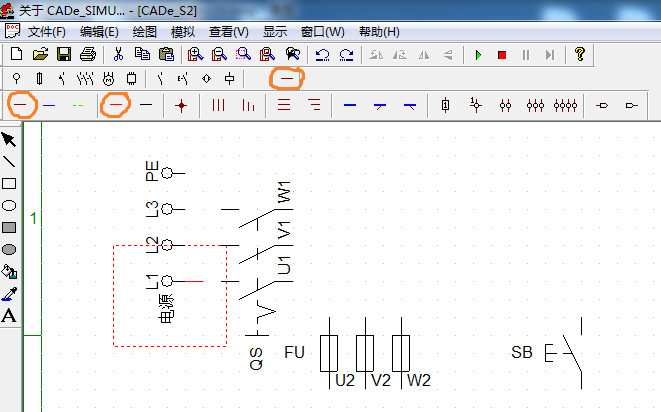The image size is (661, 412).
Task: Open help with the yellow question mark
Action: (580, 54)
